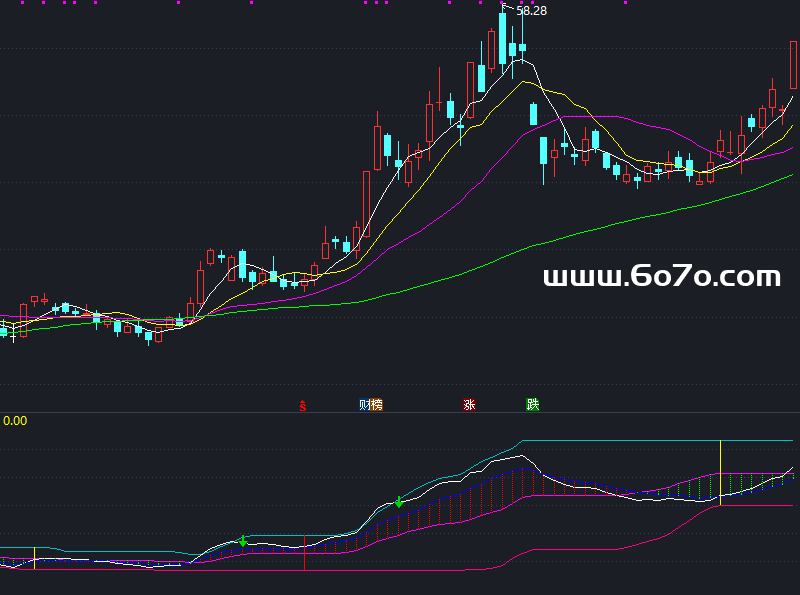
Task: Click the 58.28 peak price label
Action: coord(531,11)
